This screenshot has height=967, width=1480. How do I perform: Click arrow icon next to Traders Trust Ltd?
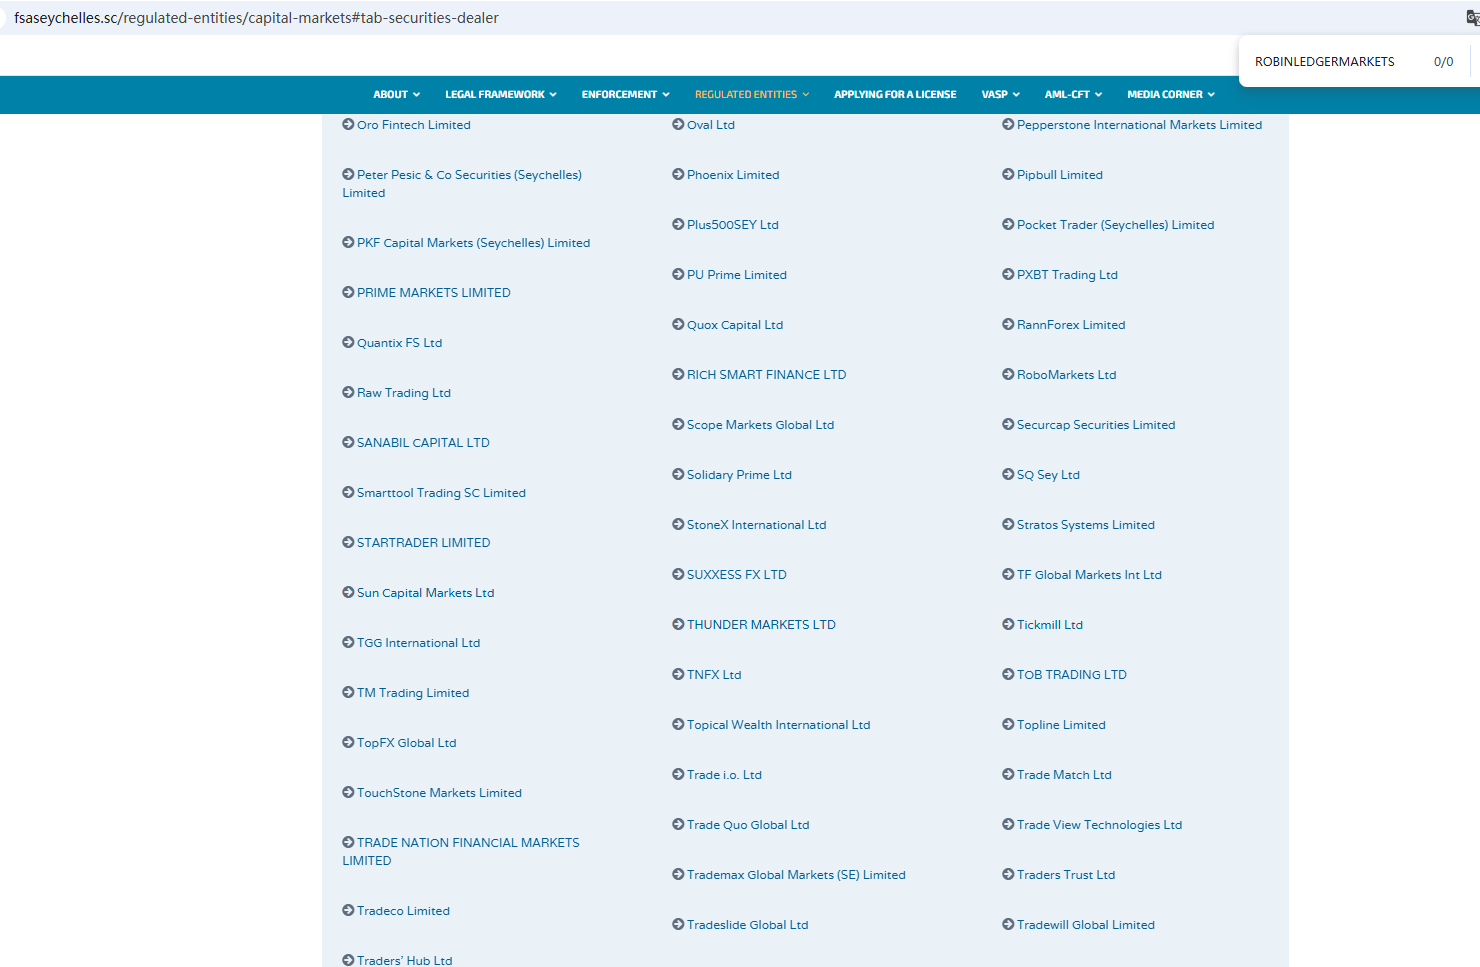tap(1008, 875)
